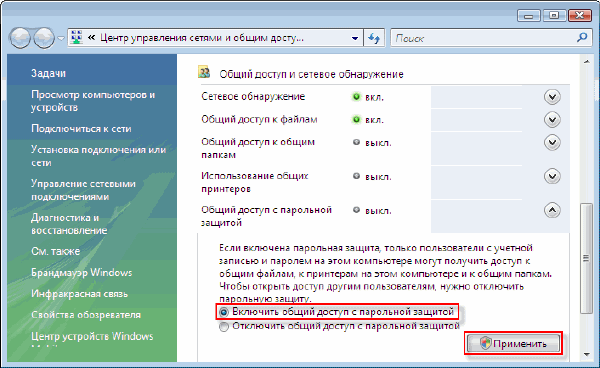This screenshot has height=368, width=600.
Task: Open the Брандмауэр Windows link
Action: tap(82, 273)
